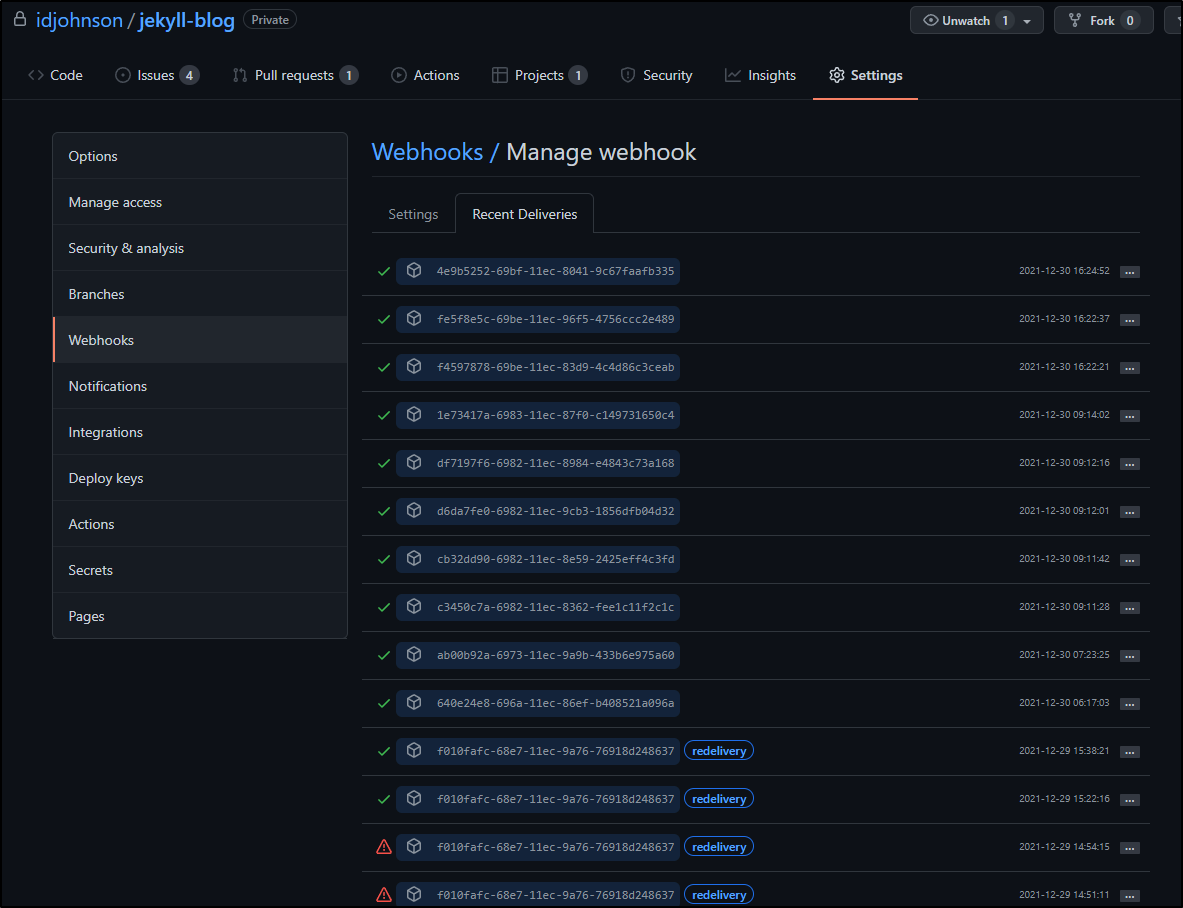This screenshot has width=1183, height=908.
Task: Open Actions in the settings sidebar
Action: pos(200,524)
